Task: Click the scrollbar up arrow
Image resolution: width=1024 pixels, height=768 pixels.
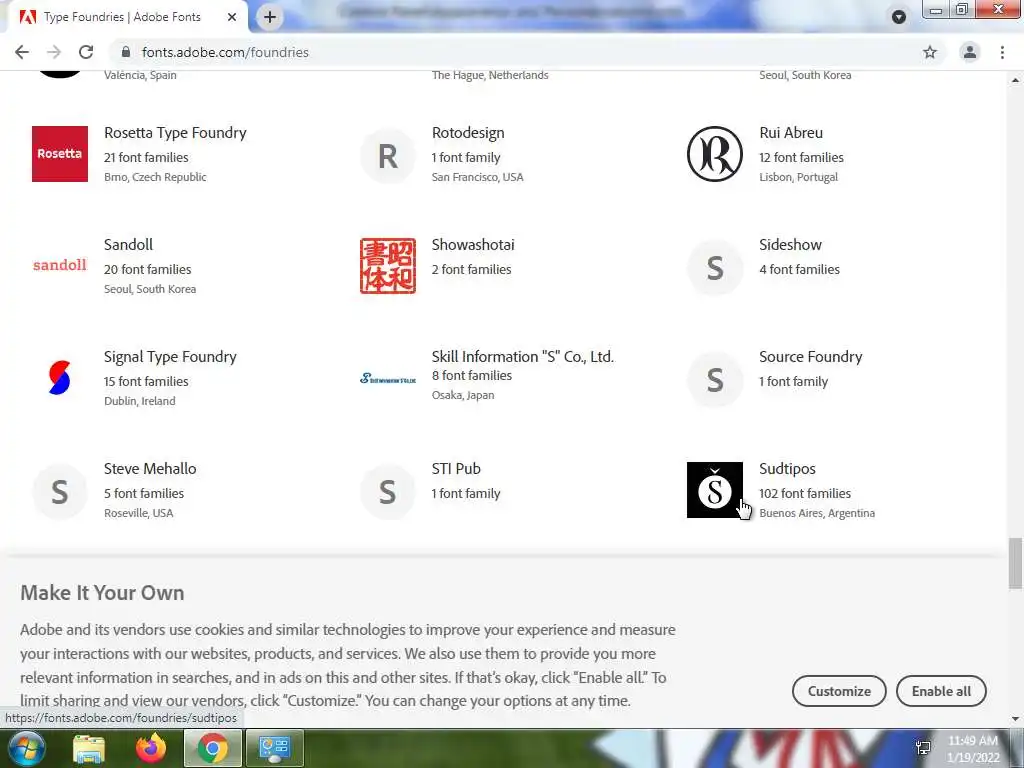Action: (1015, 80)
